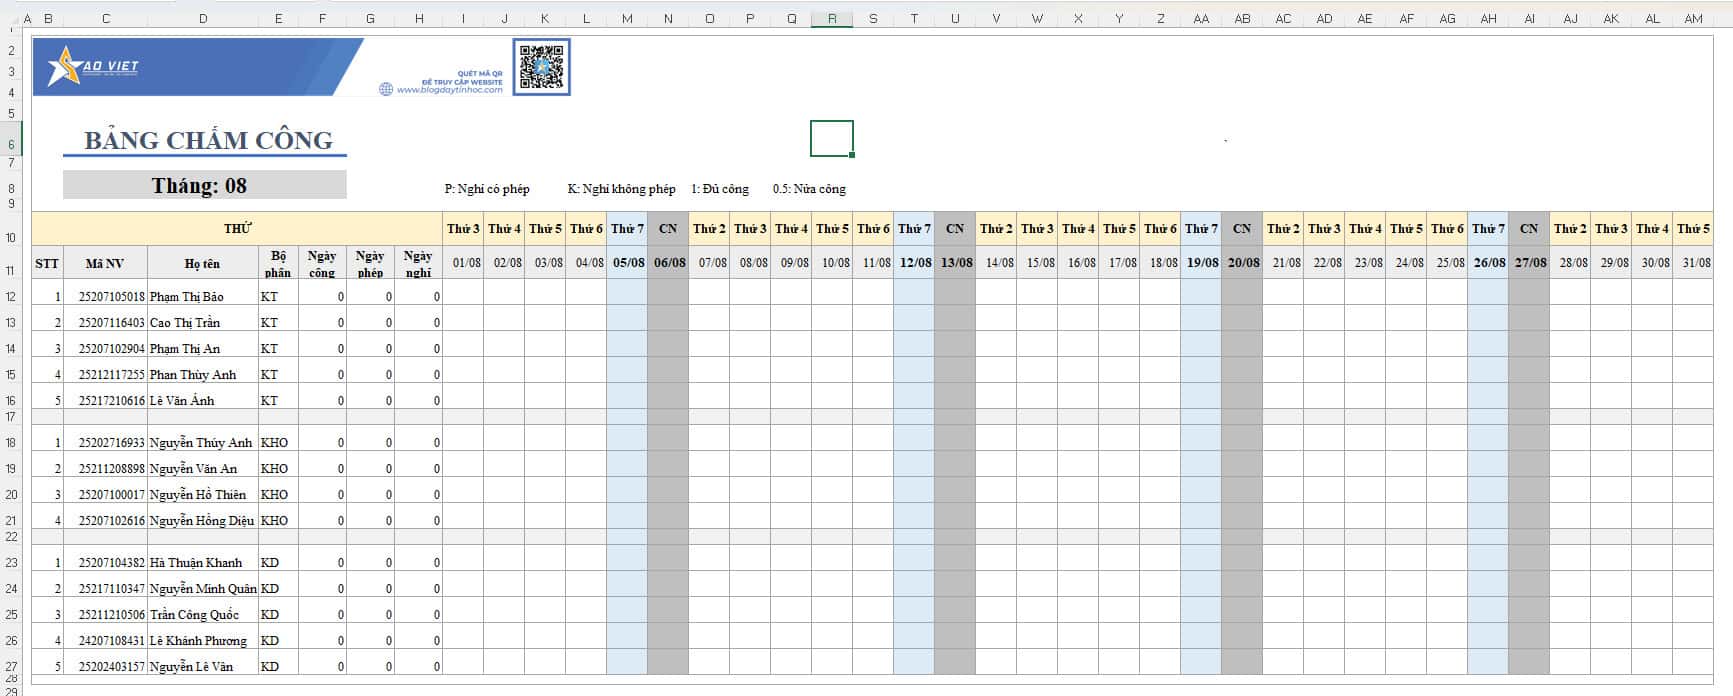This screenshot has width=1733, height=696.
Task: Click KD department cell for Lê Khánh Phương
Action: [278, 641]
